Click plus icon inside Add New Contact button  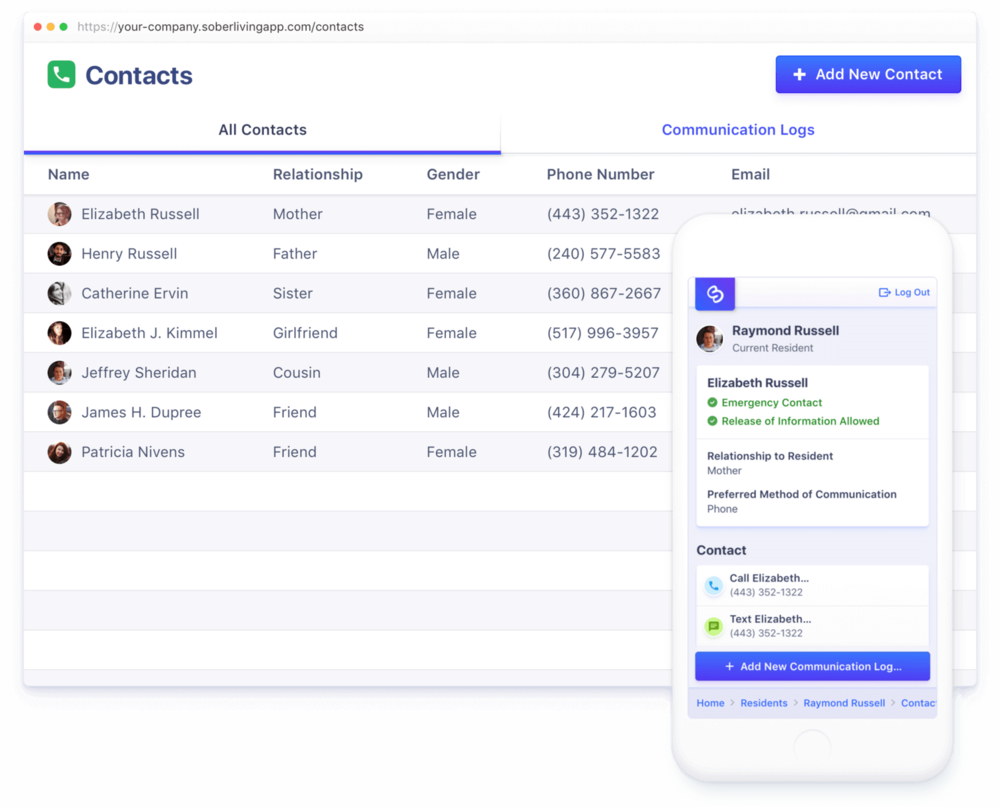click(x=799, y=74)
